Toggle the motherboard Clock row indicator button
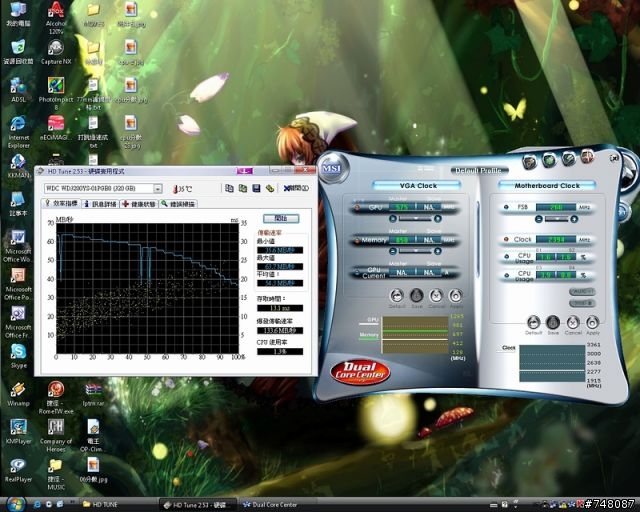 [506, 239]
